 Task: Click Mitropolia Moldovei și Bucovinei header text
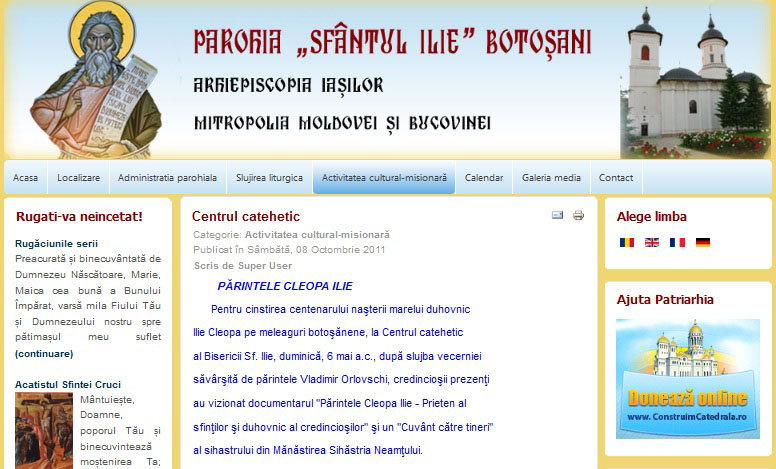(342, 124)
